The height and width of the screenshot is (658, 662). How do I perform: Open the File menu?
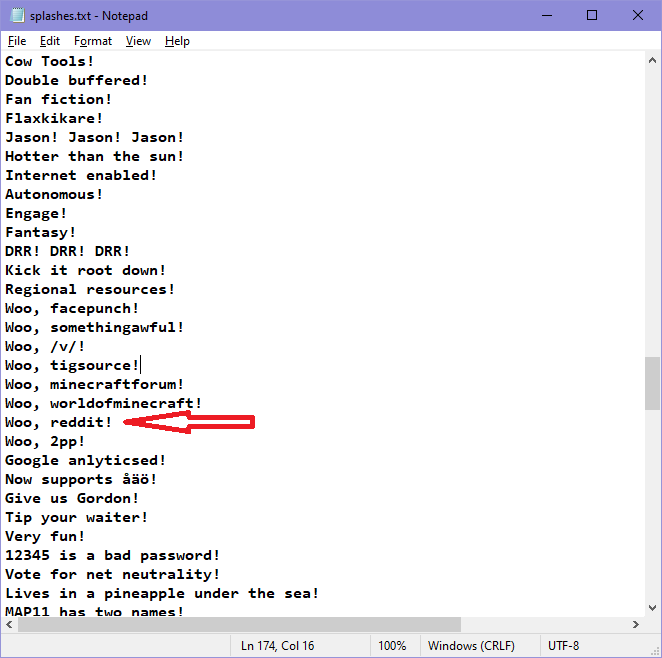[x=17, y=41]
